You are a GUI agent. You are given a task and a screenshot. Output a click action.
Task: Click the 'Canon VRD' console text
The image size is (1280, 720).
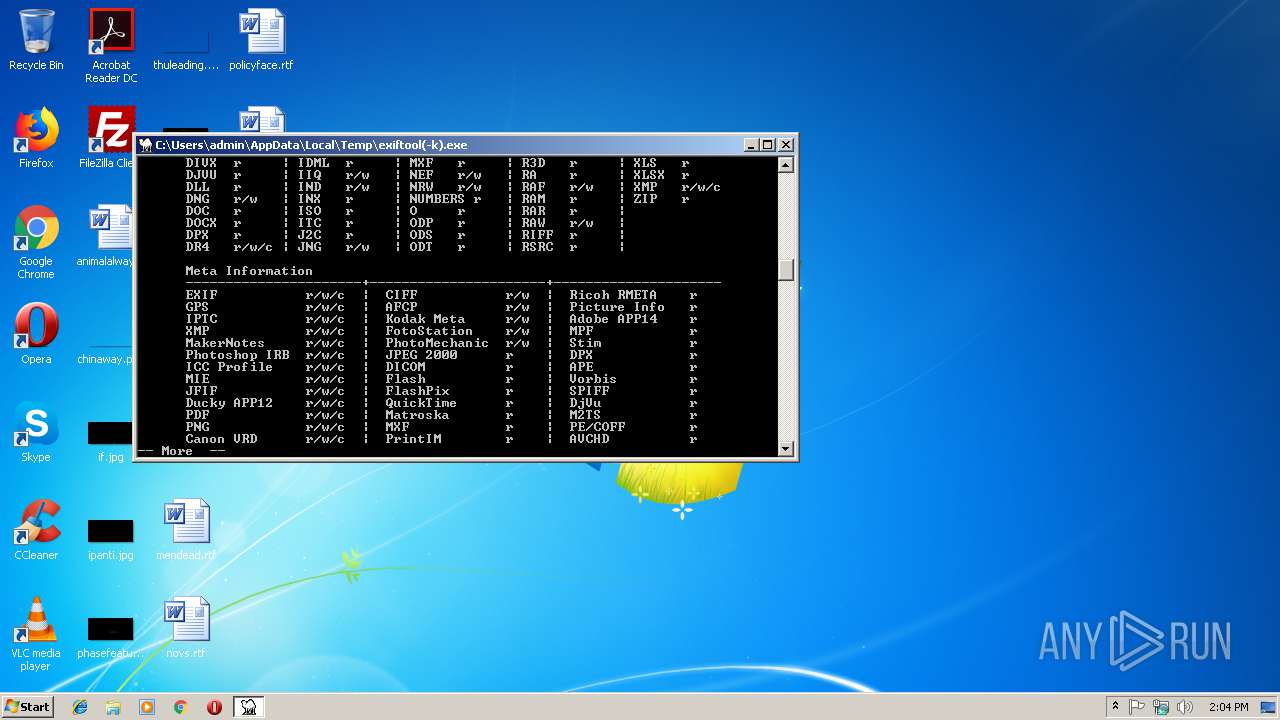pyautogui.click(x=221, y=439)
